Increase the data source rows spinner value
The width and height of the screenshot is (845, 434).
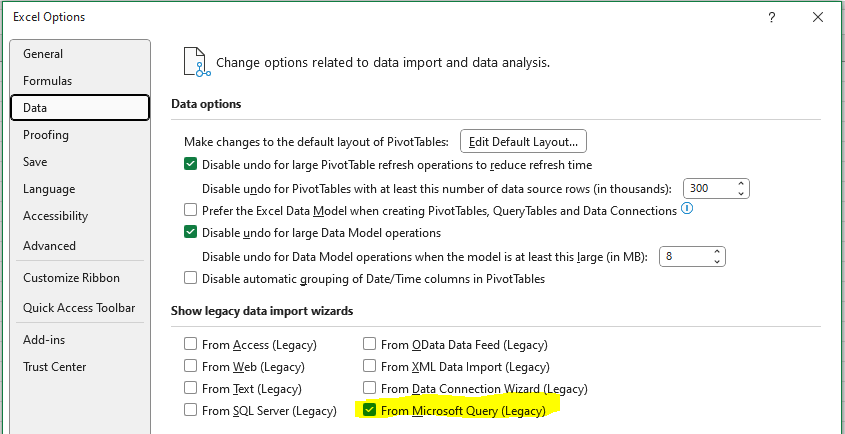coord(741,184)
